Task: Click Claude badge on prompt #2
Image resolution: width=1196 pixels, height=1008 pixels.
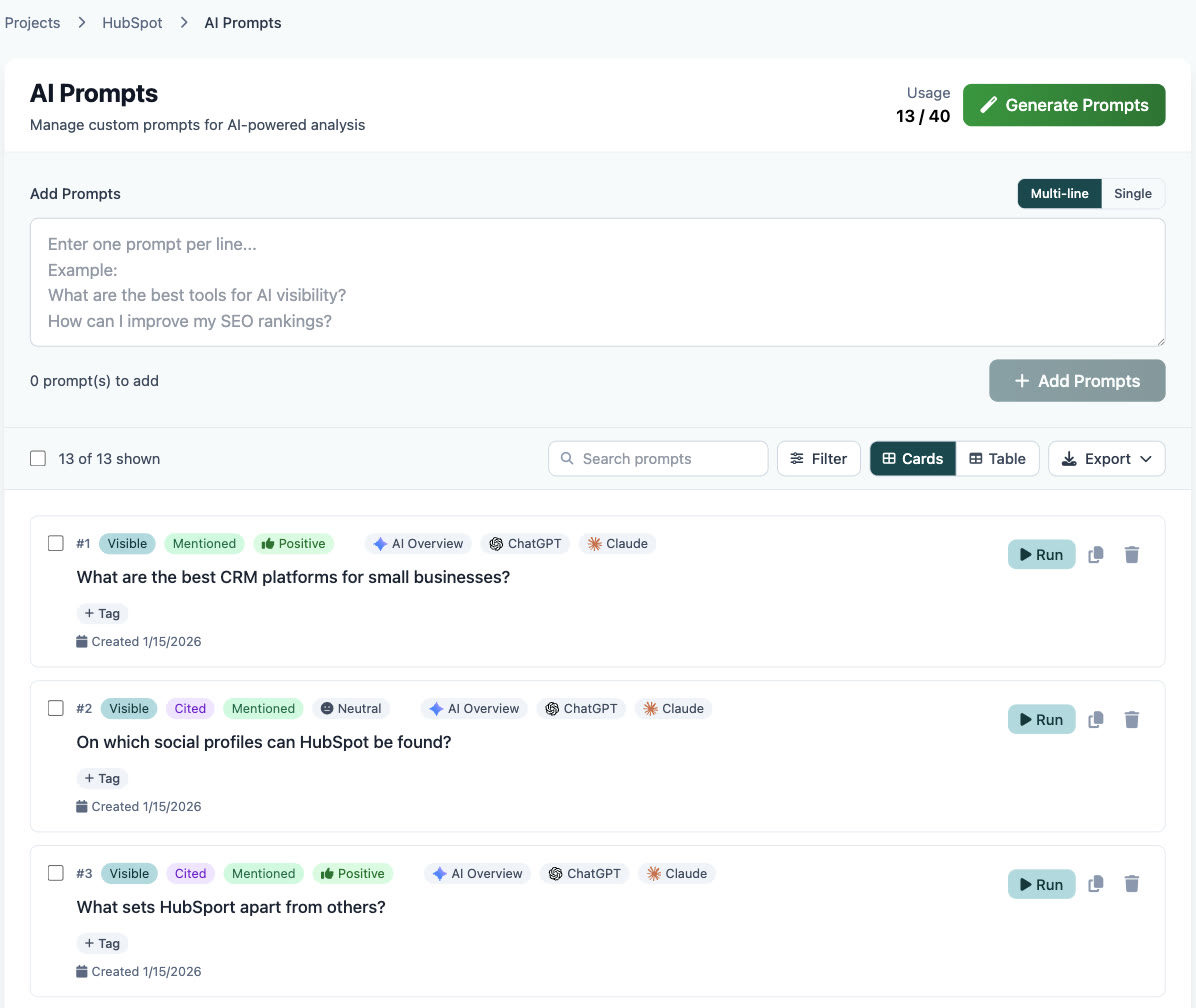Action: [x=673, y=708]
